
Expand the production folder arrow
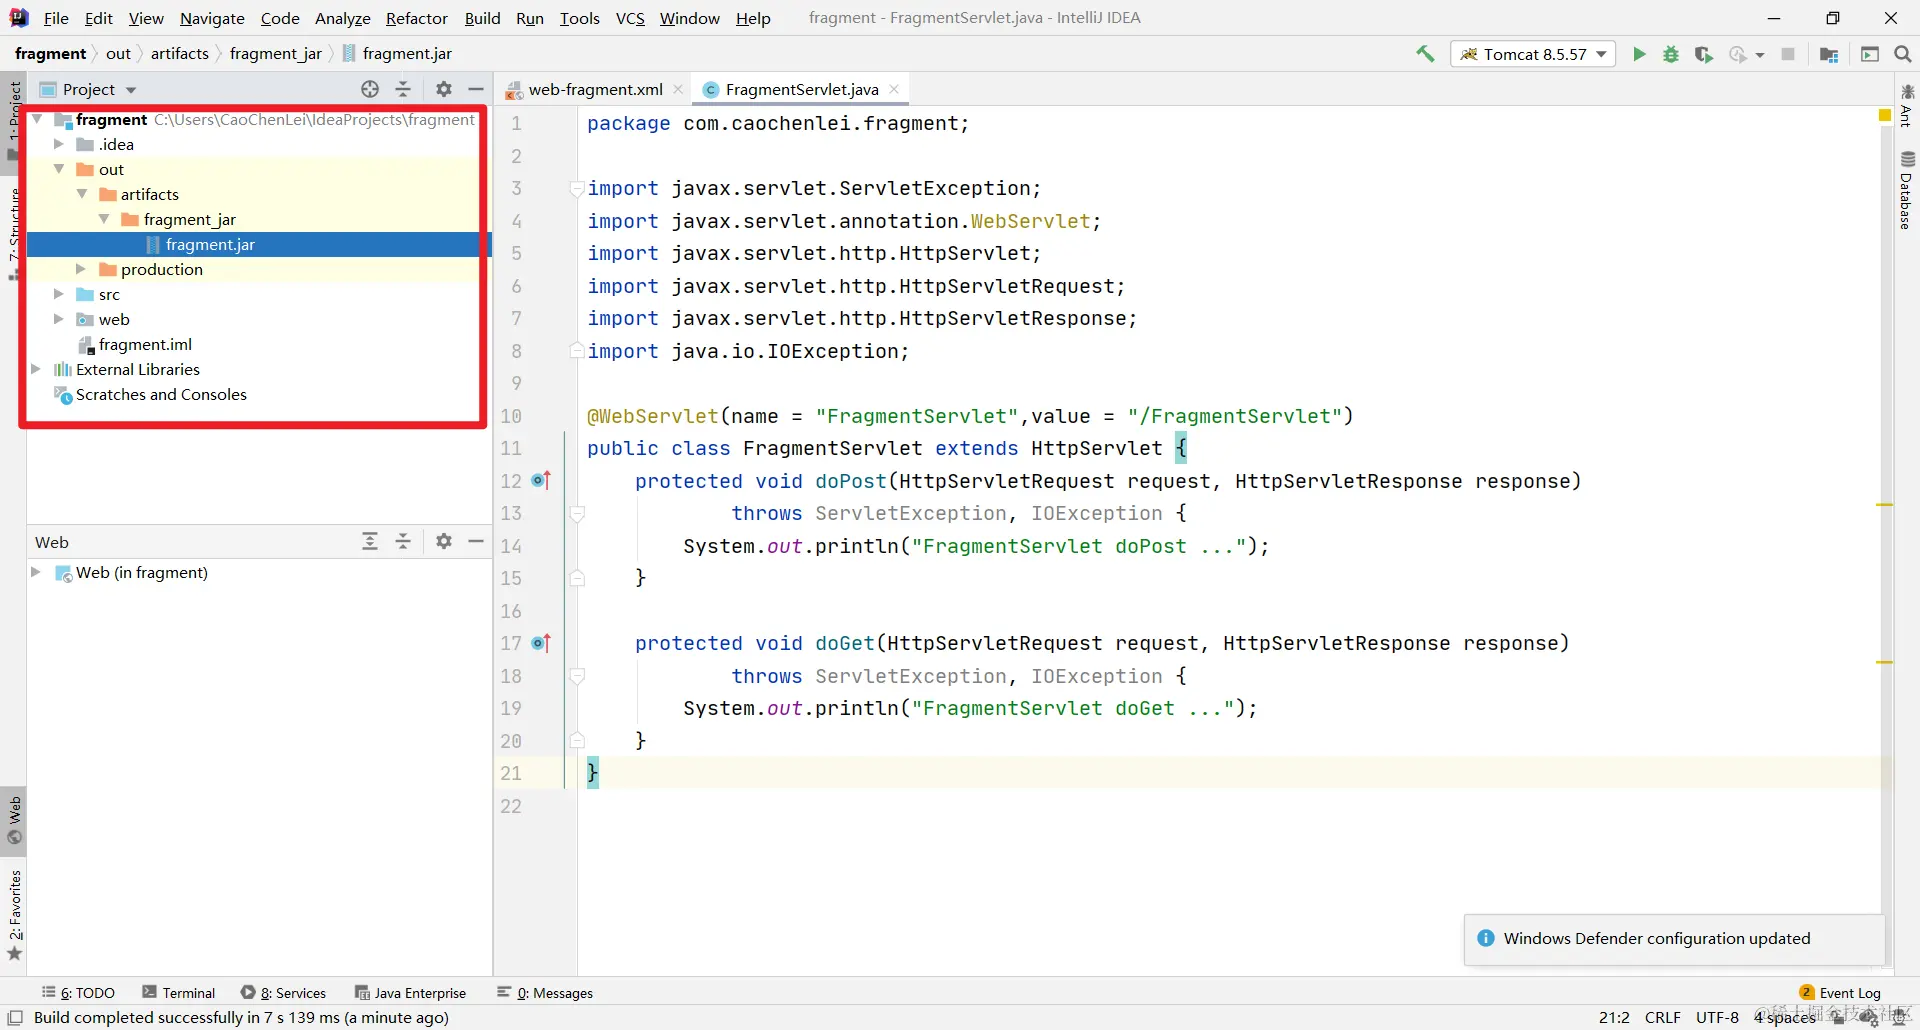point(82,269)
